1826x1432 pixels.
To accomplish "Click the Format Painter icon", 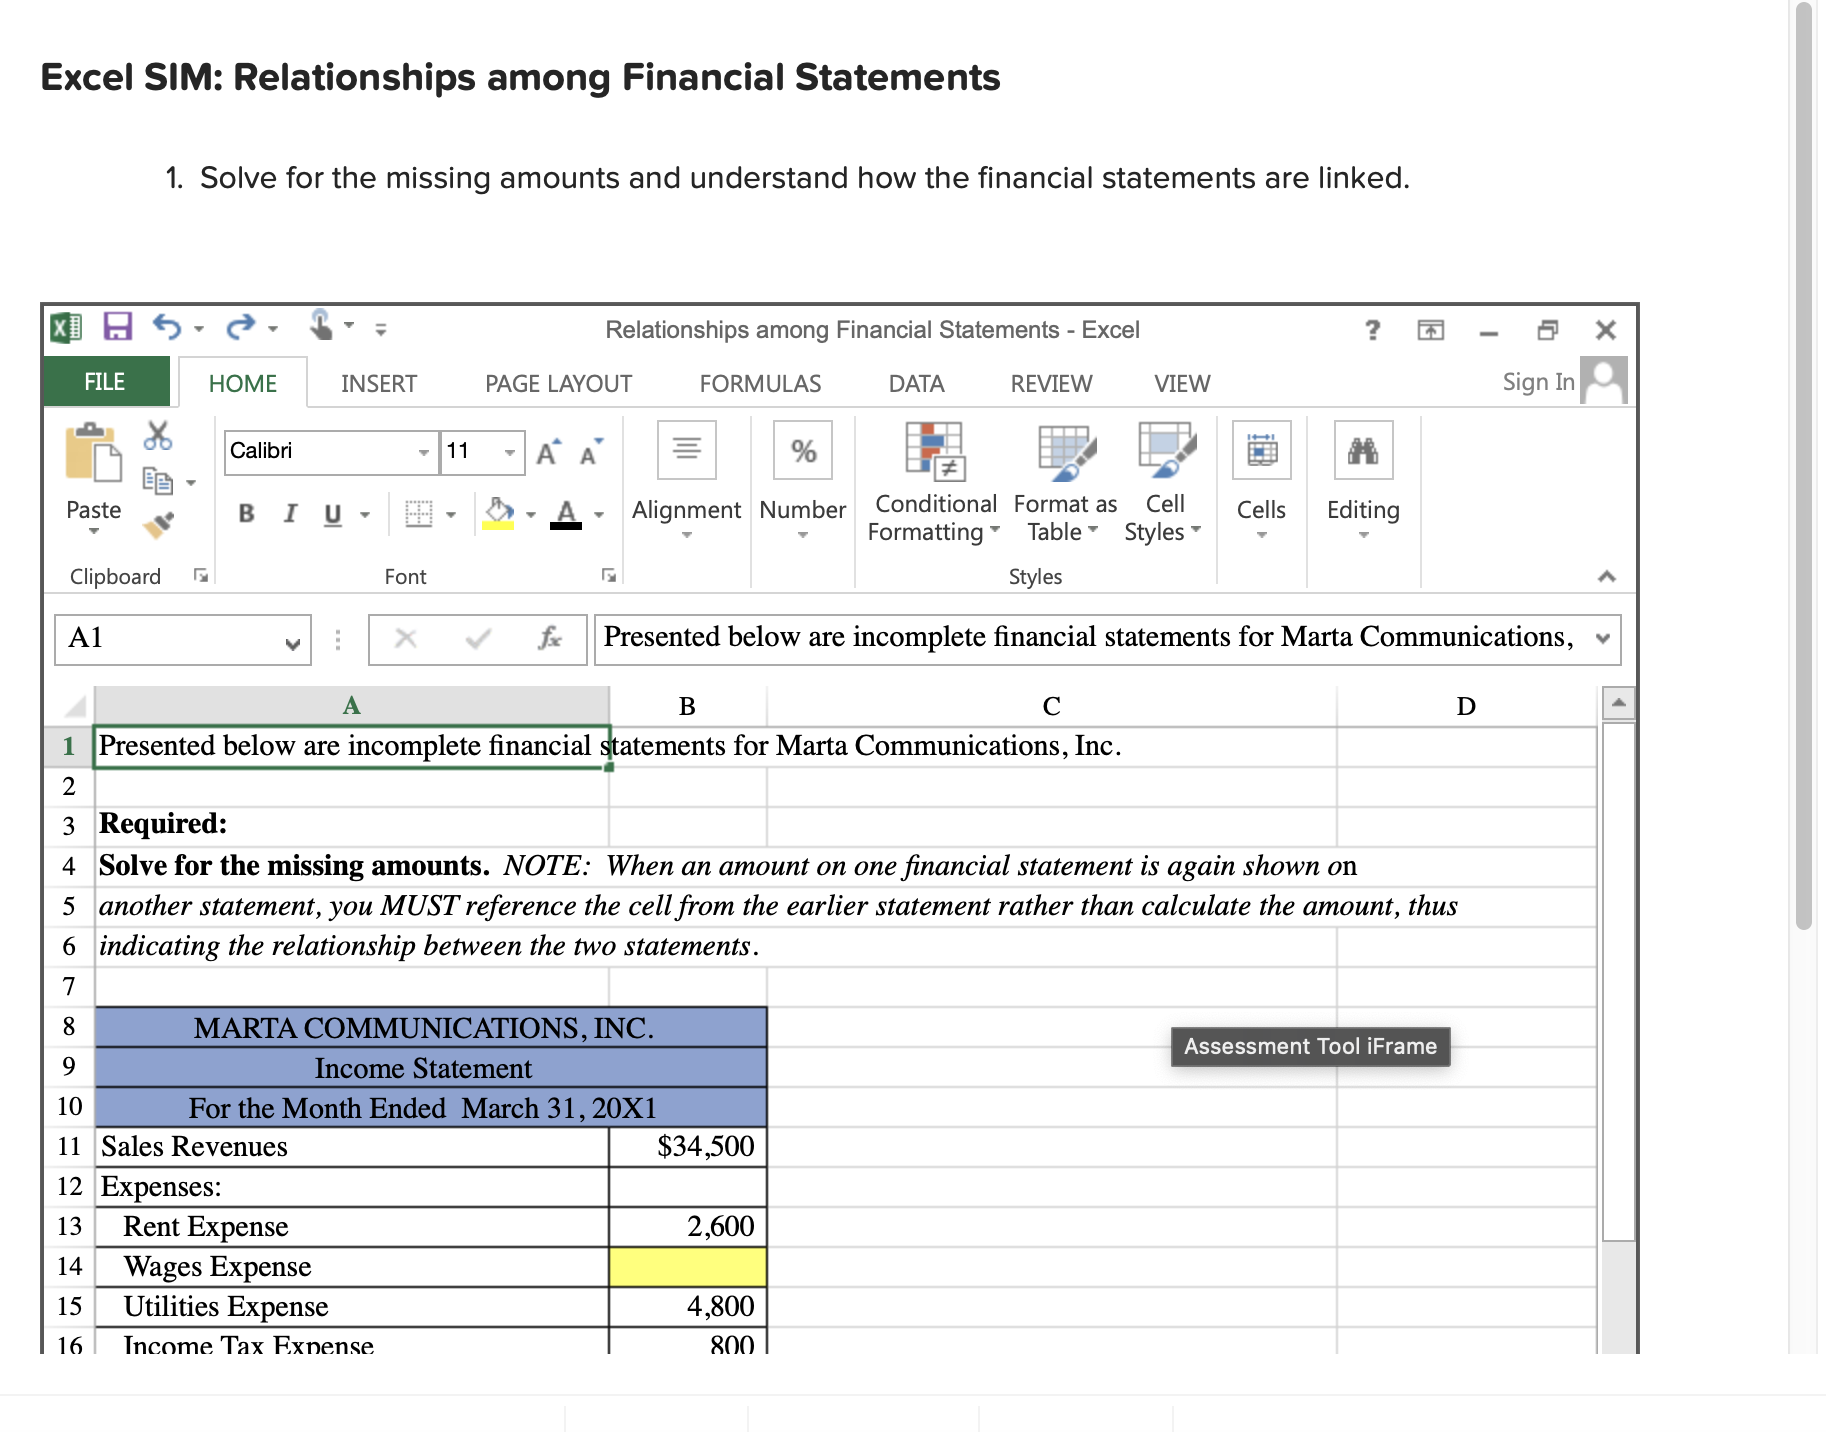I will point(160,524).
